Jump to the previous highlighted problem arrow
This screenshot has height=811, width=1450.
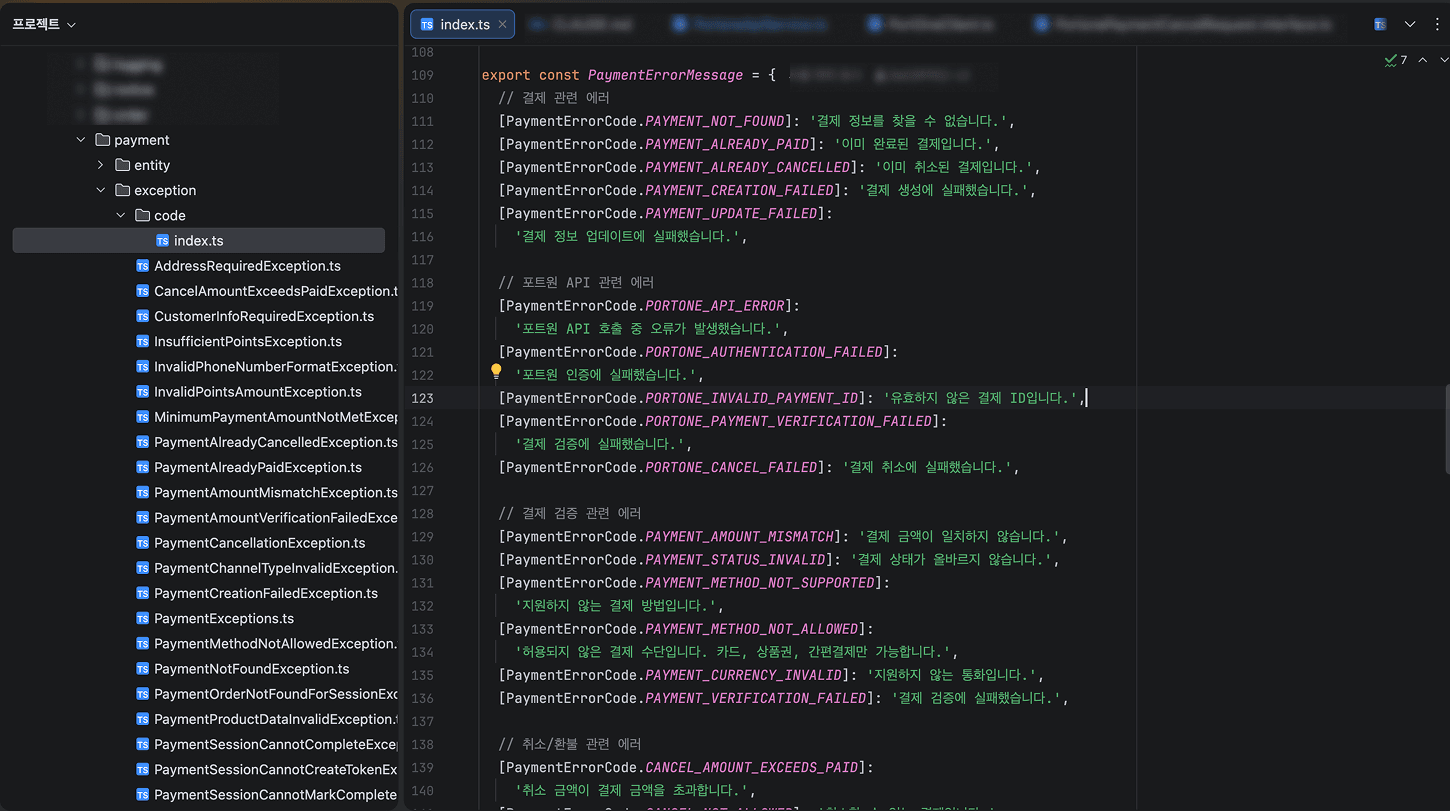coord(1423,61)
